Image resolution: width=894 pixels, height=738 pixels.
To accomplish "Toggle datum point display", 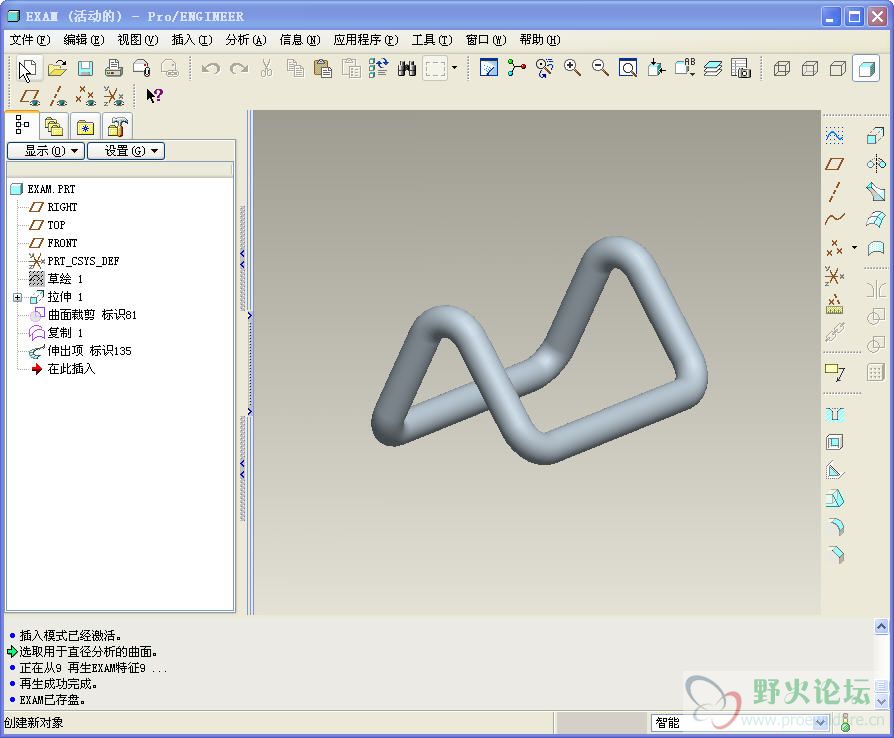I will click(x=86, y=96).
